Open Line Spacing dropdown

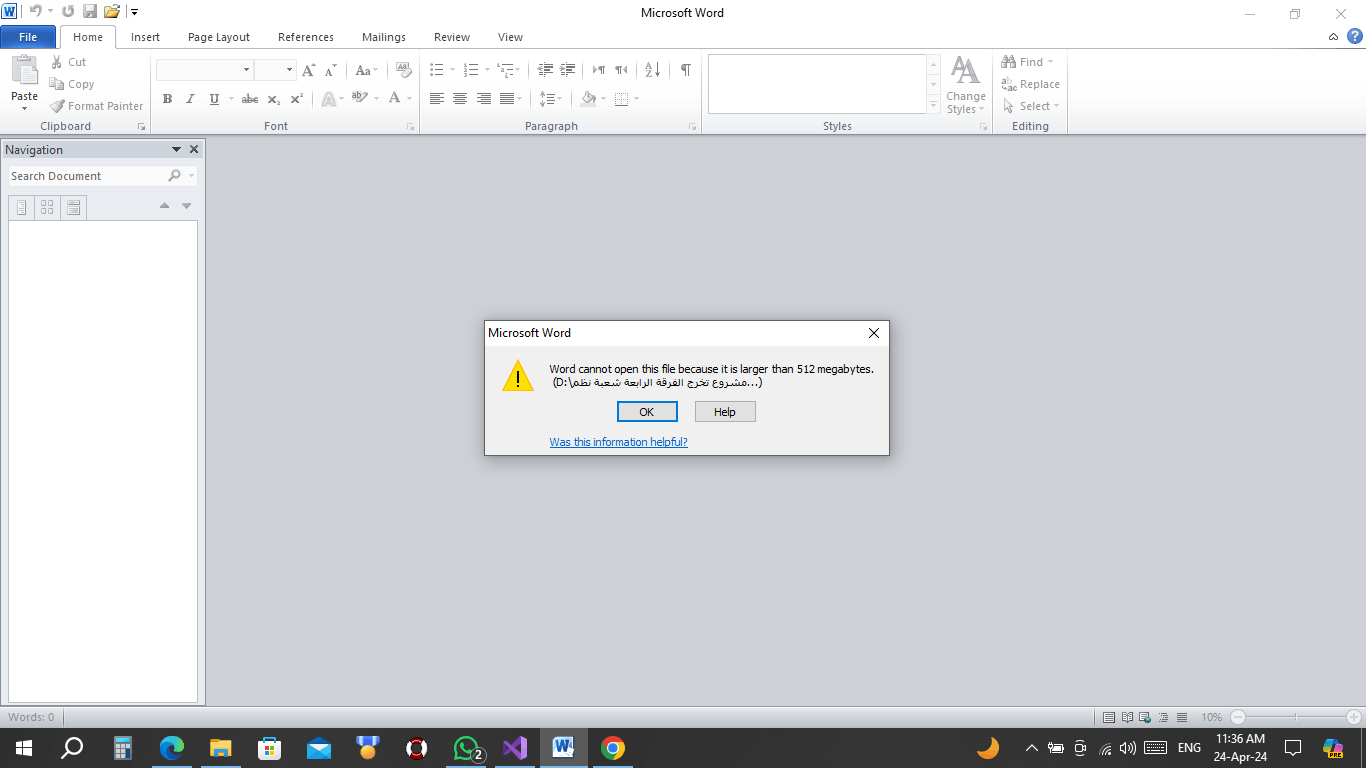tap(550, 99)
